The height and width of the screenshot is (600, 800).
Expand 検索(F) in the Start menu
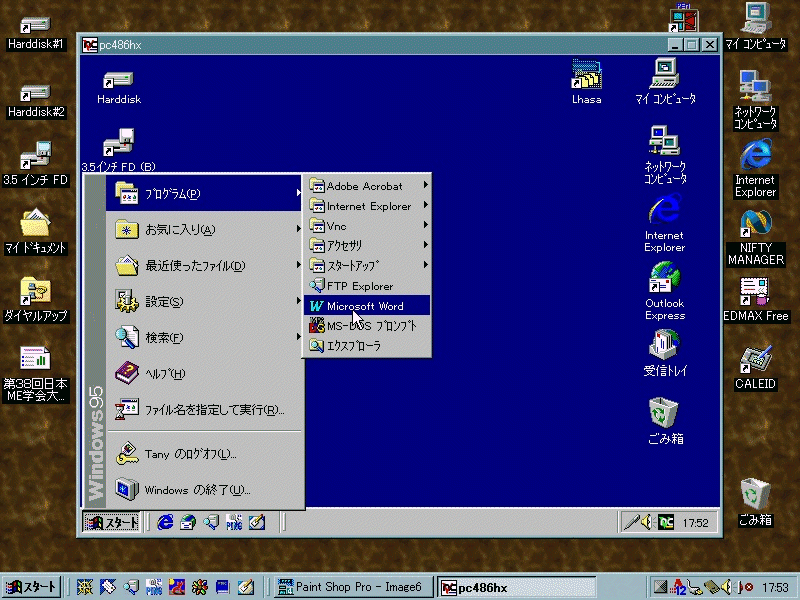point(204,337)
